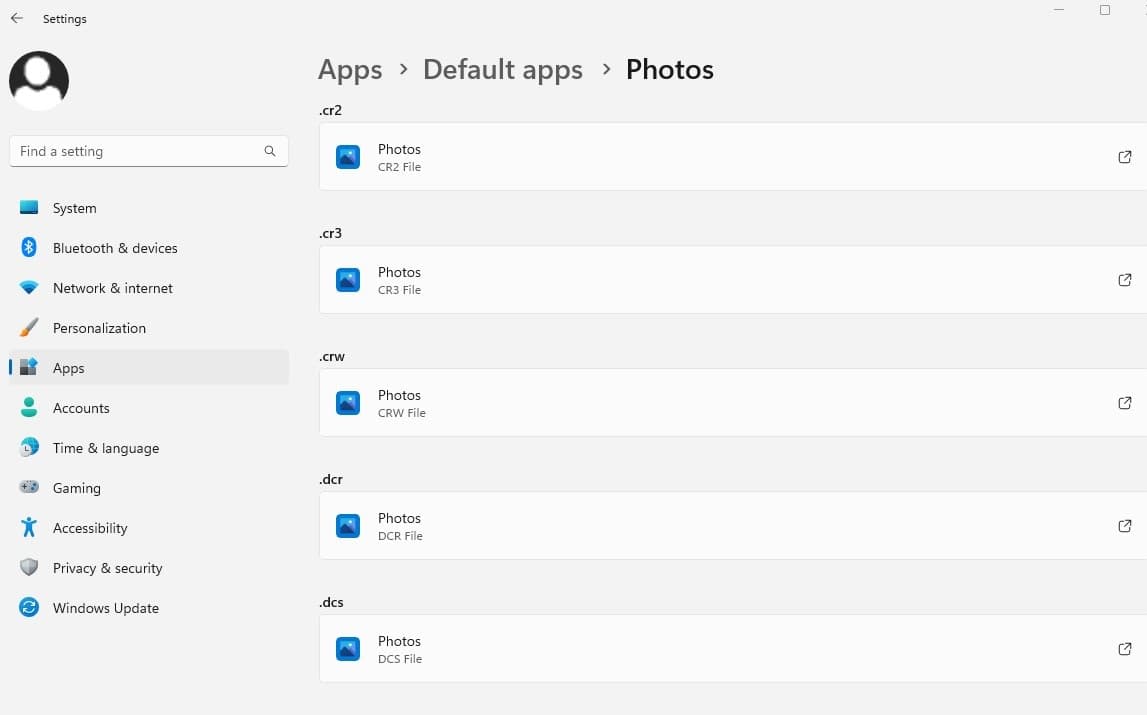Go to Network & internet settings
Viewport: 1147px width, 715px height.
pyautogui.click(x=113, y=288)
